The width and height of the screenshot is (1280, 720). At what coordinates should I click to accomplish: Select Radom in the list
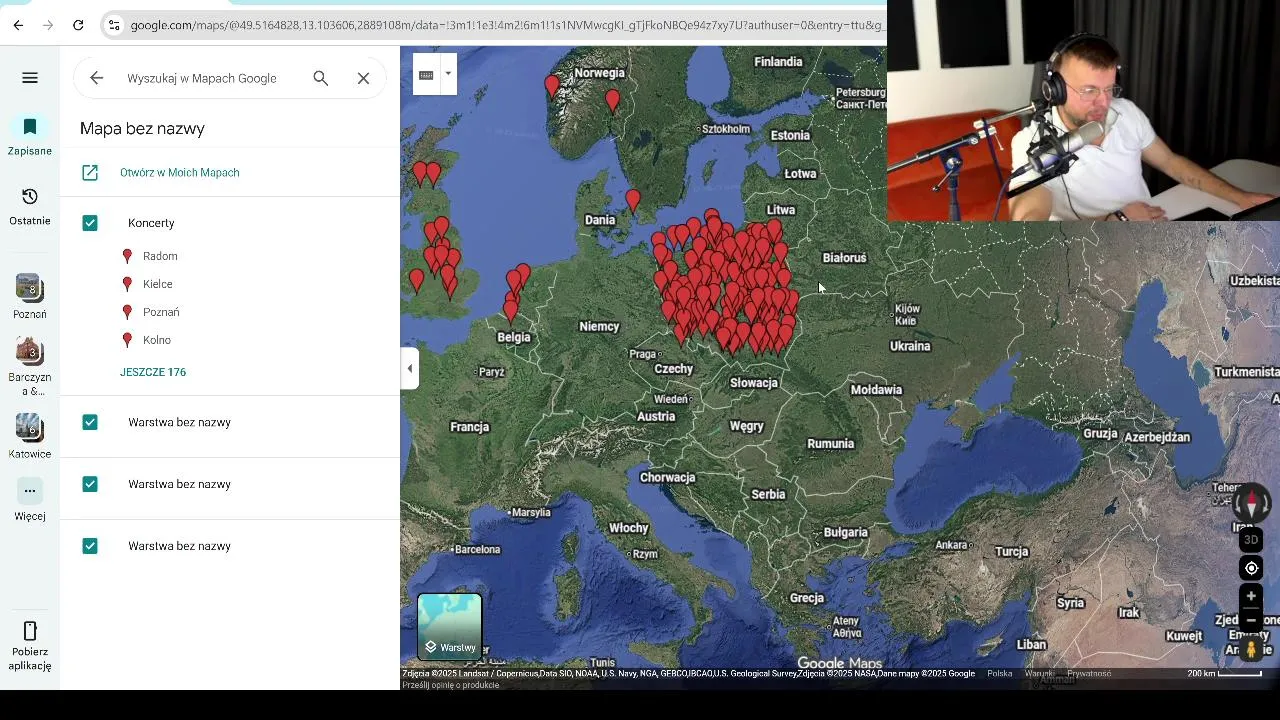click(160, 256)
